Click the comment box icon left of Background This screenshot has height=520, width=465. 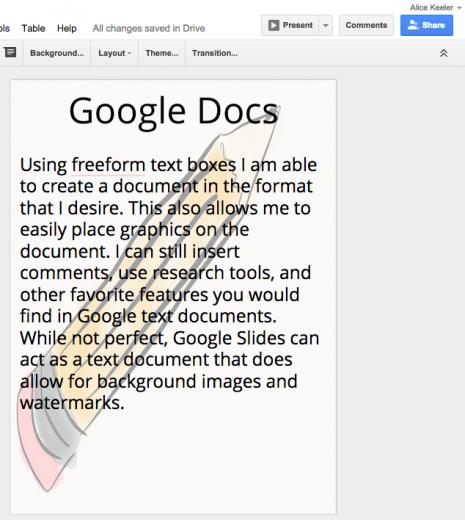10,52
